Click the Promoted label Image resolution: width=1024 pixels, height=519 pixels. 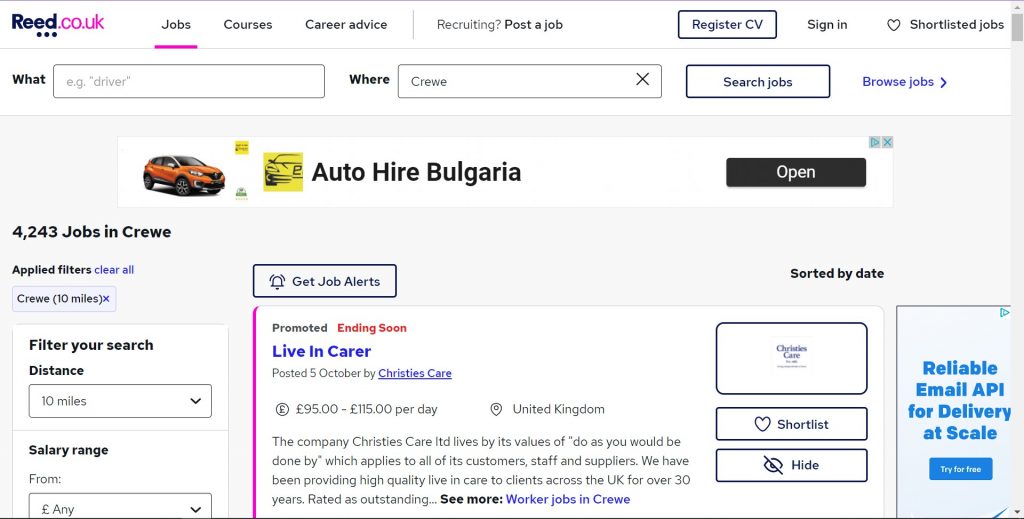(300, 328)
